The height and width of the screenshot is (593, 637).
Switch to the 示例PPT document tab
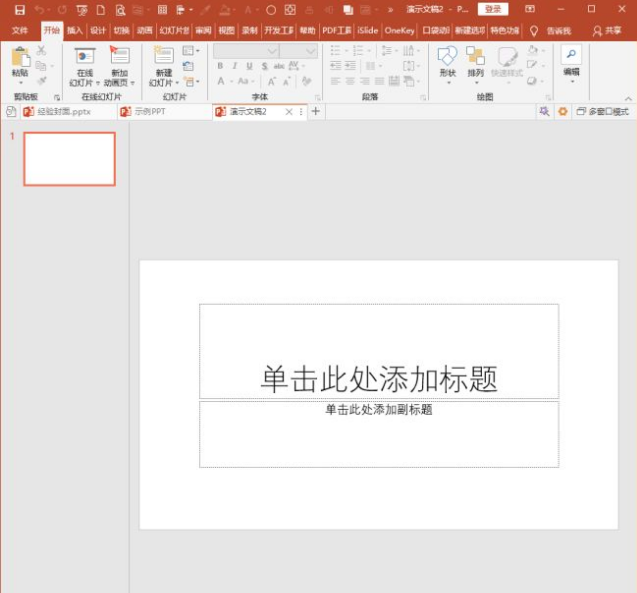[x=150, y=112]
